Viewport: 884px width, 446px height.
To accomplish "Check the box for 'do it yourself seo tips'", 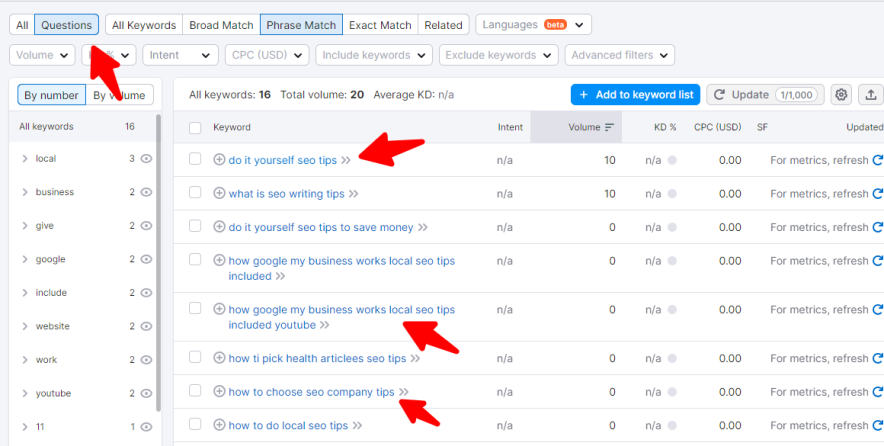I will (x=195, y=159).
